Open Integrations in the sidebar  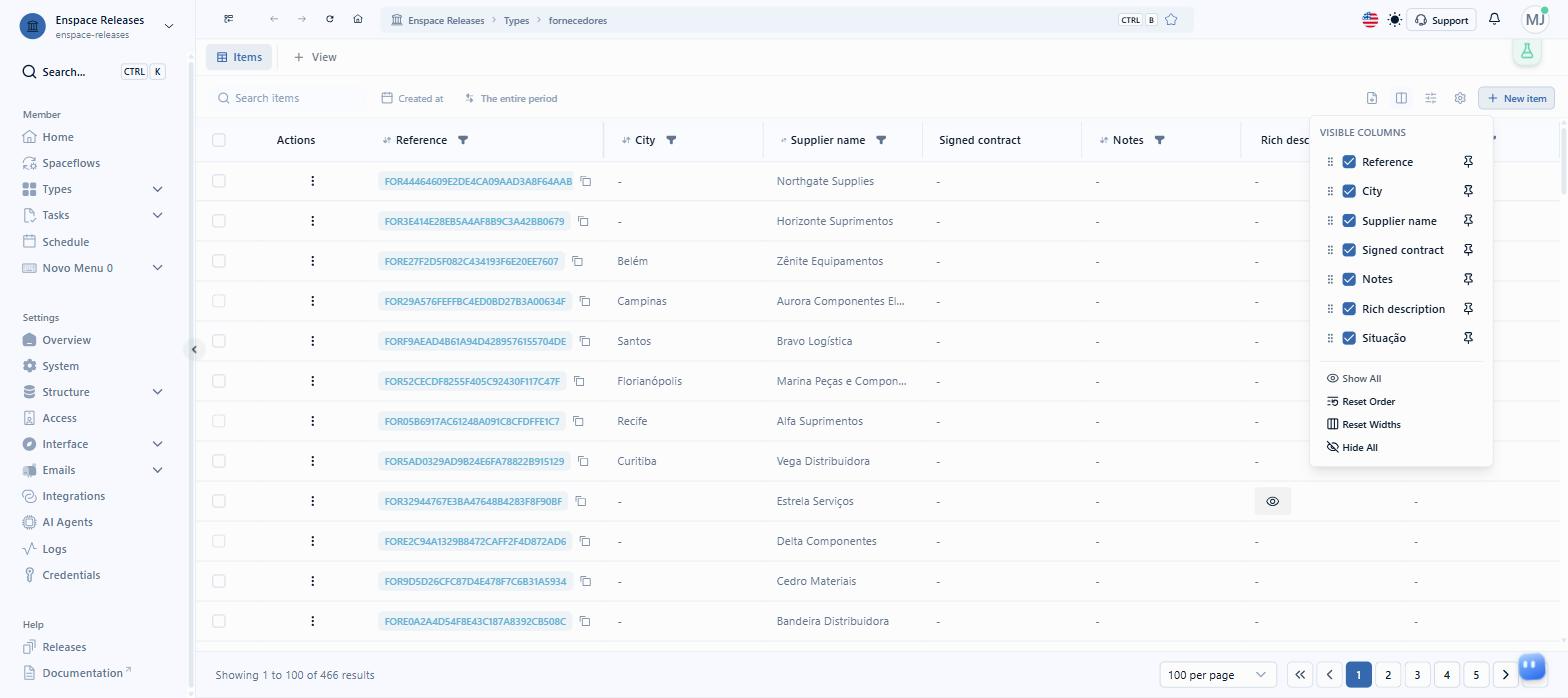pyautogui.click(x=73, y=496)
